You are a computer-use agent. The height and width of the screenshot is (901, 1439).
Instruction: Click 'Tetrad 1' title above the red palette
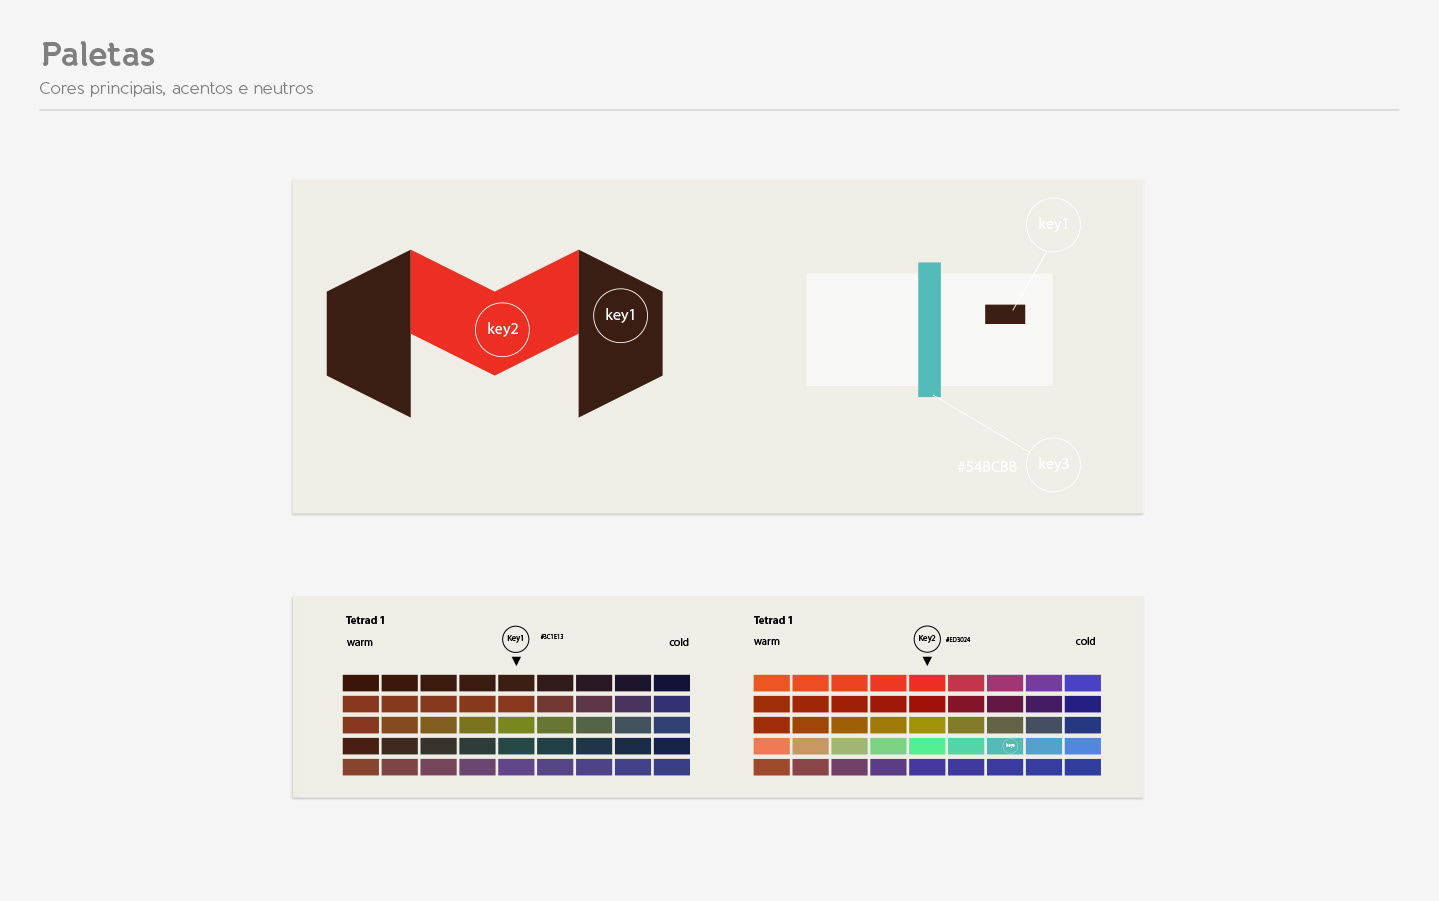point(773,620)
